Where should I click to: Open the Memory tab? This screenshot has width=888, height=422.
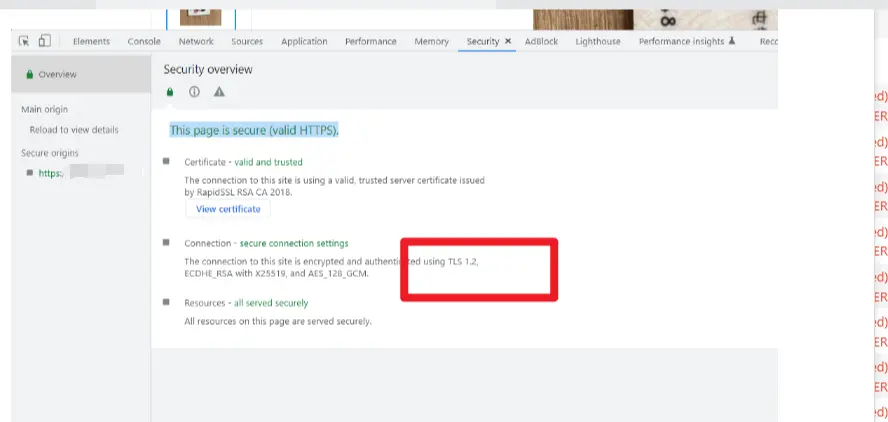tap(432, 41)
